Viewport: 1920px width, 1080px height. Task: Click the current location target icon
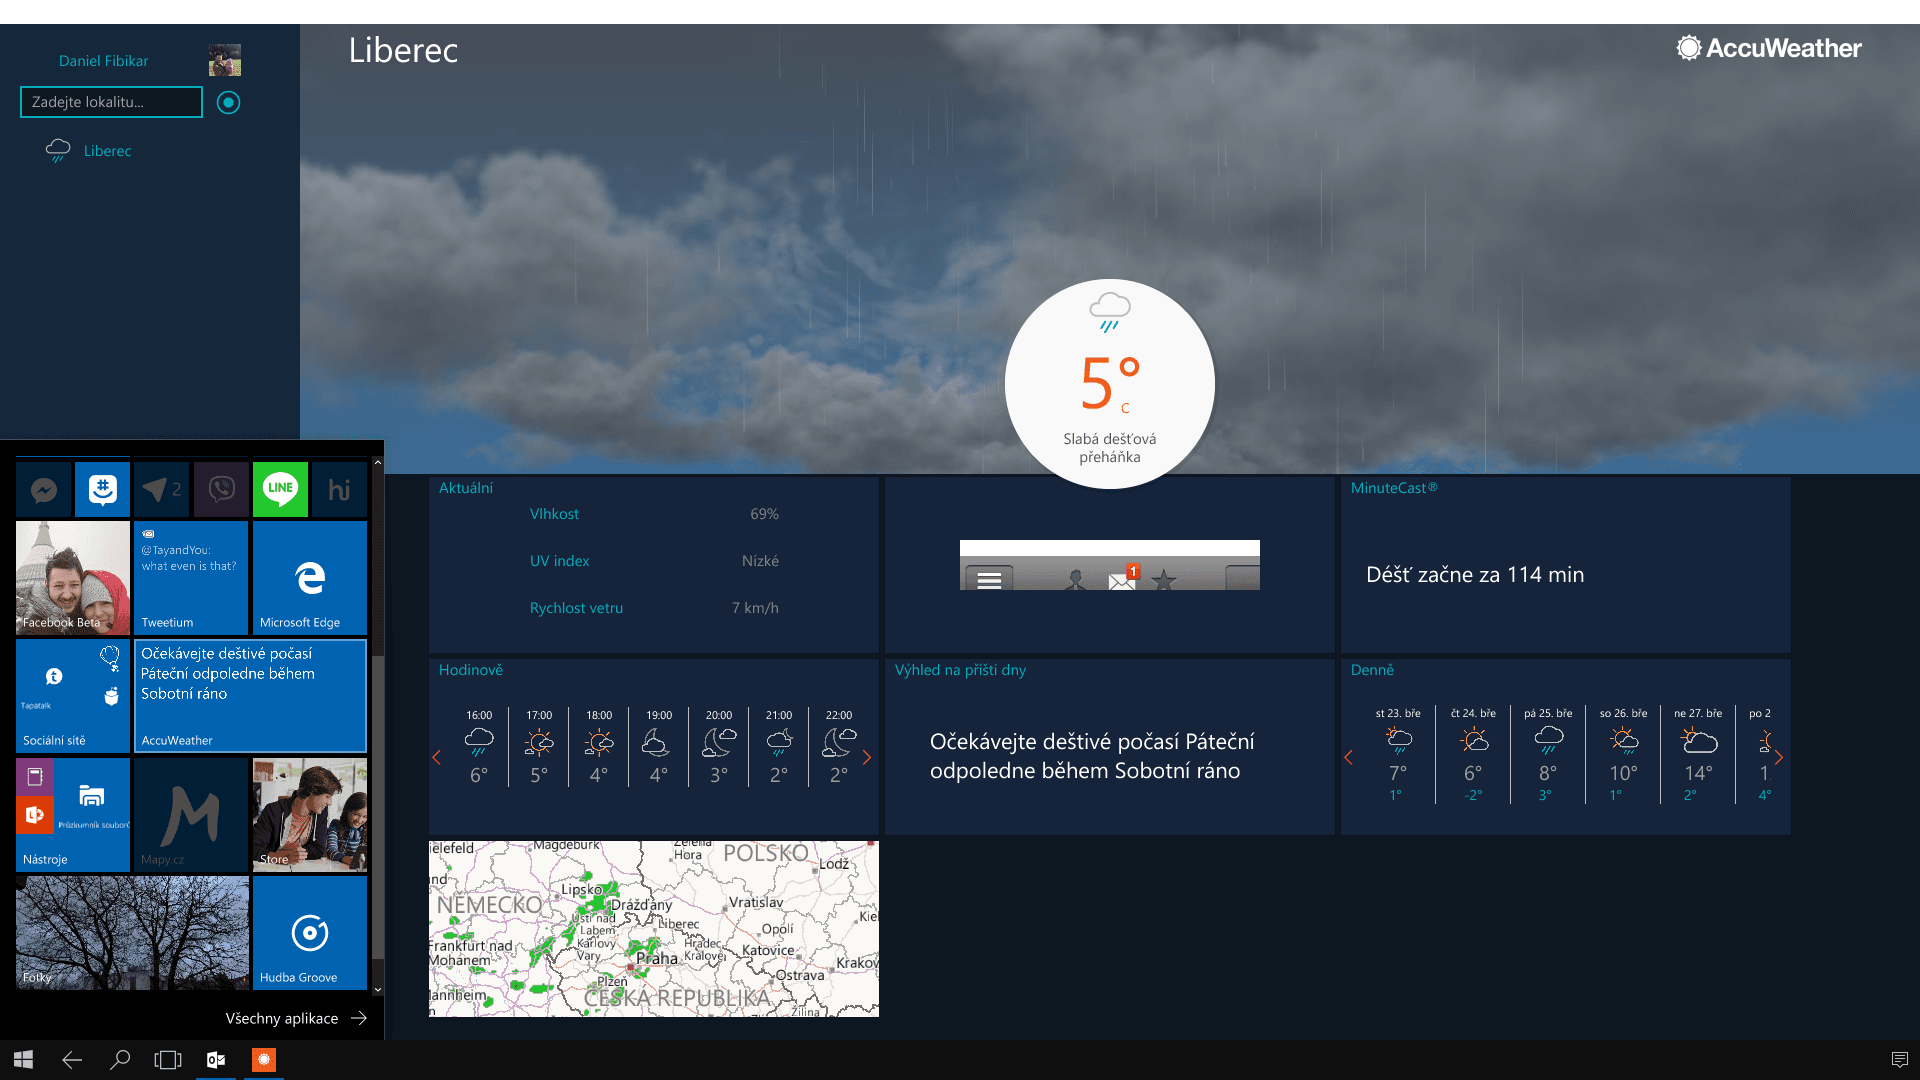[x=228, y=102]
